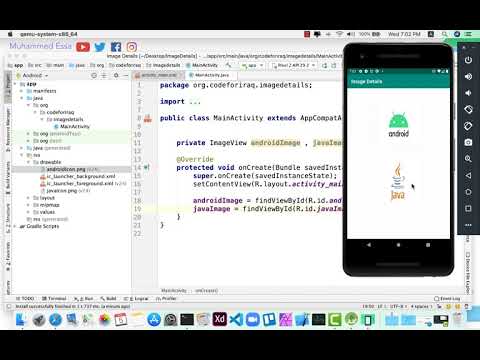Click the emulator power button
This screenshot has height=360, width=480.
pyautogui.click(x=468, y=60)
